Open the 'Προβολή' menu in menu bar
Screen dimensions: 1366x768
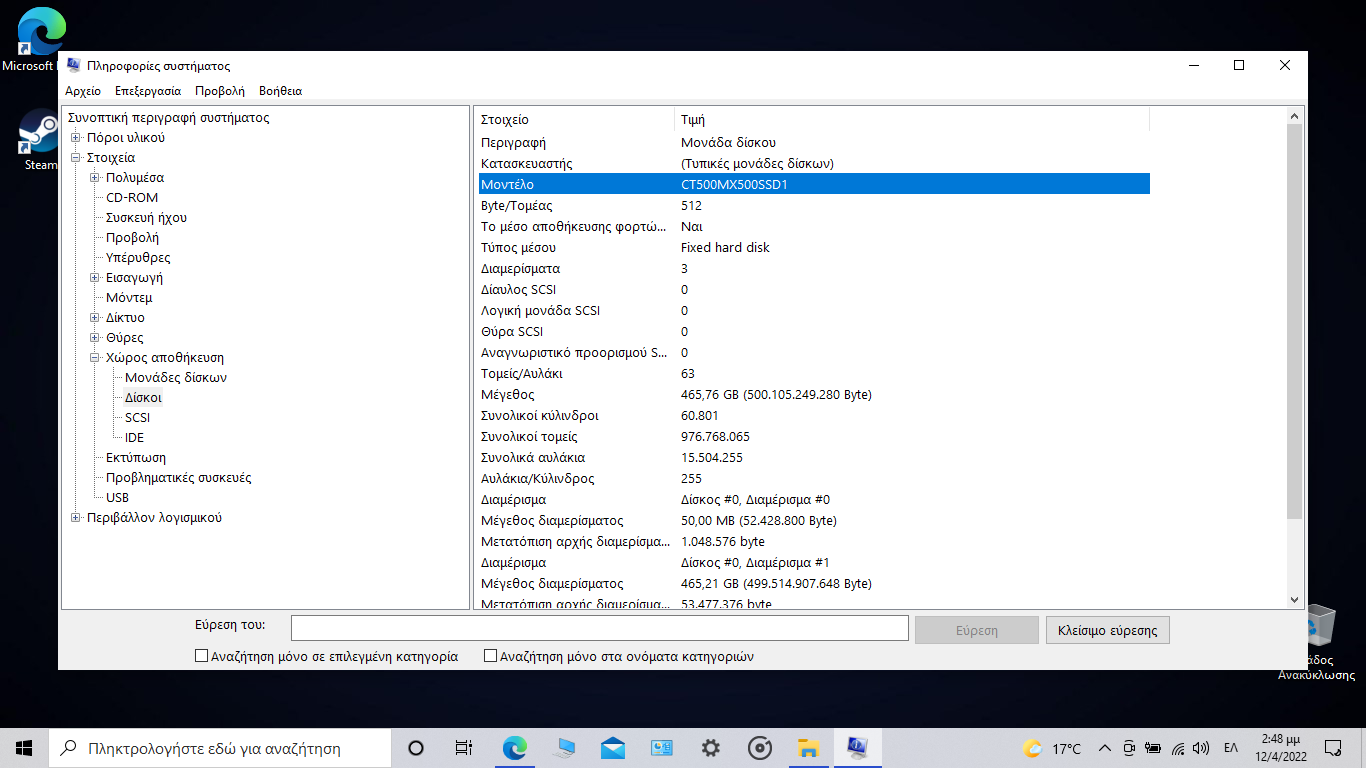(220, 91)
